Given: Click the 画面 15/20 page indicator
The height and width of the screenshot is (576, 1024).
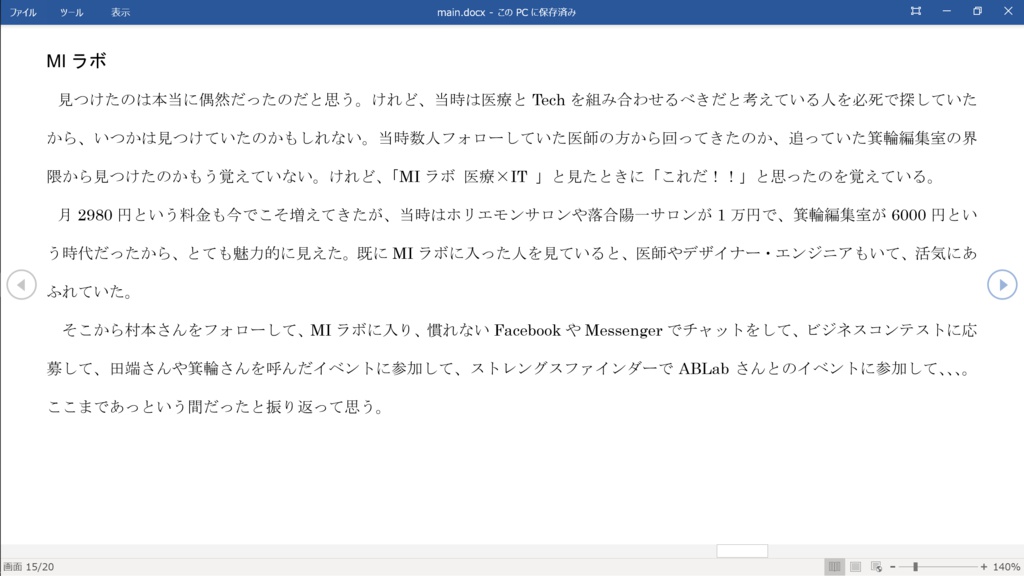Looking at the screenshot, I should 30,566.
